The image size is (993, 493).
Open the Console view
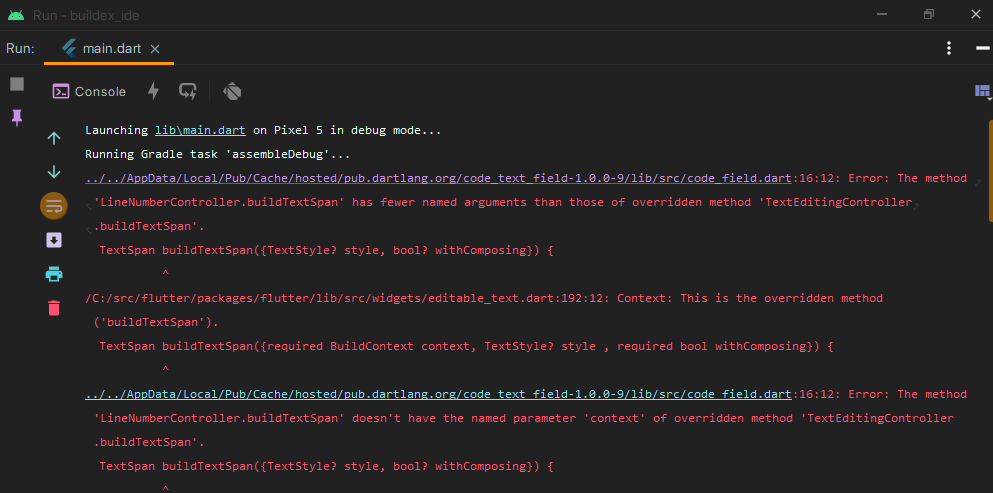(89, 91)
